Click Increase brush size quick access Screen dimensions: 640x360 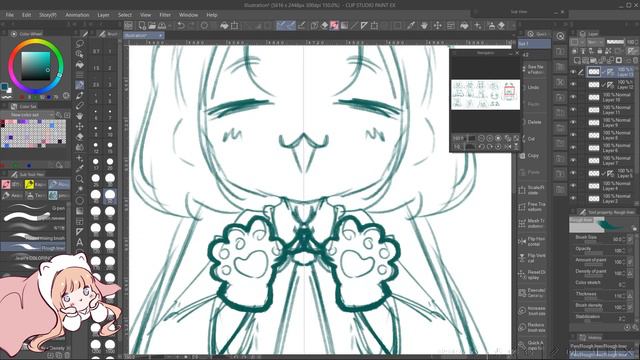(x=533, y=311)
